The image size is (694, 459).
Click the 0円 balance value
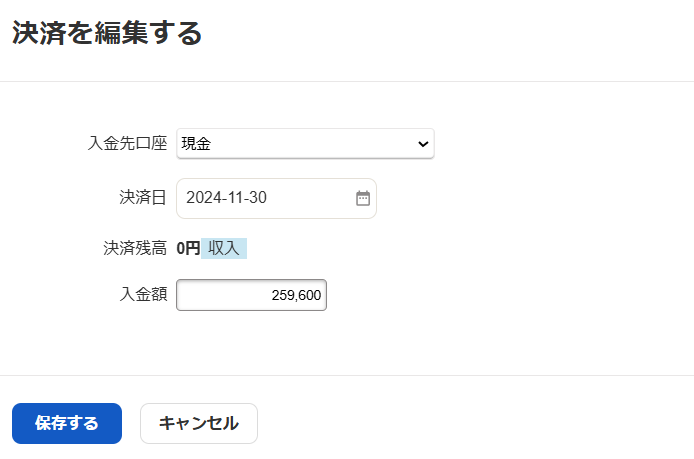pyautogui.click(x=188, y=248)
